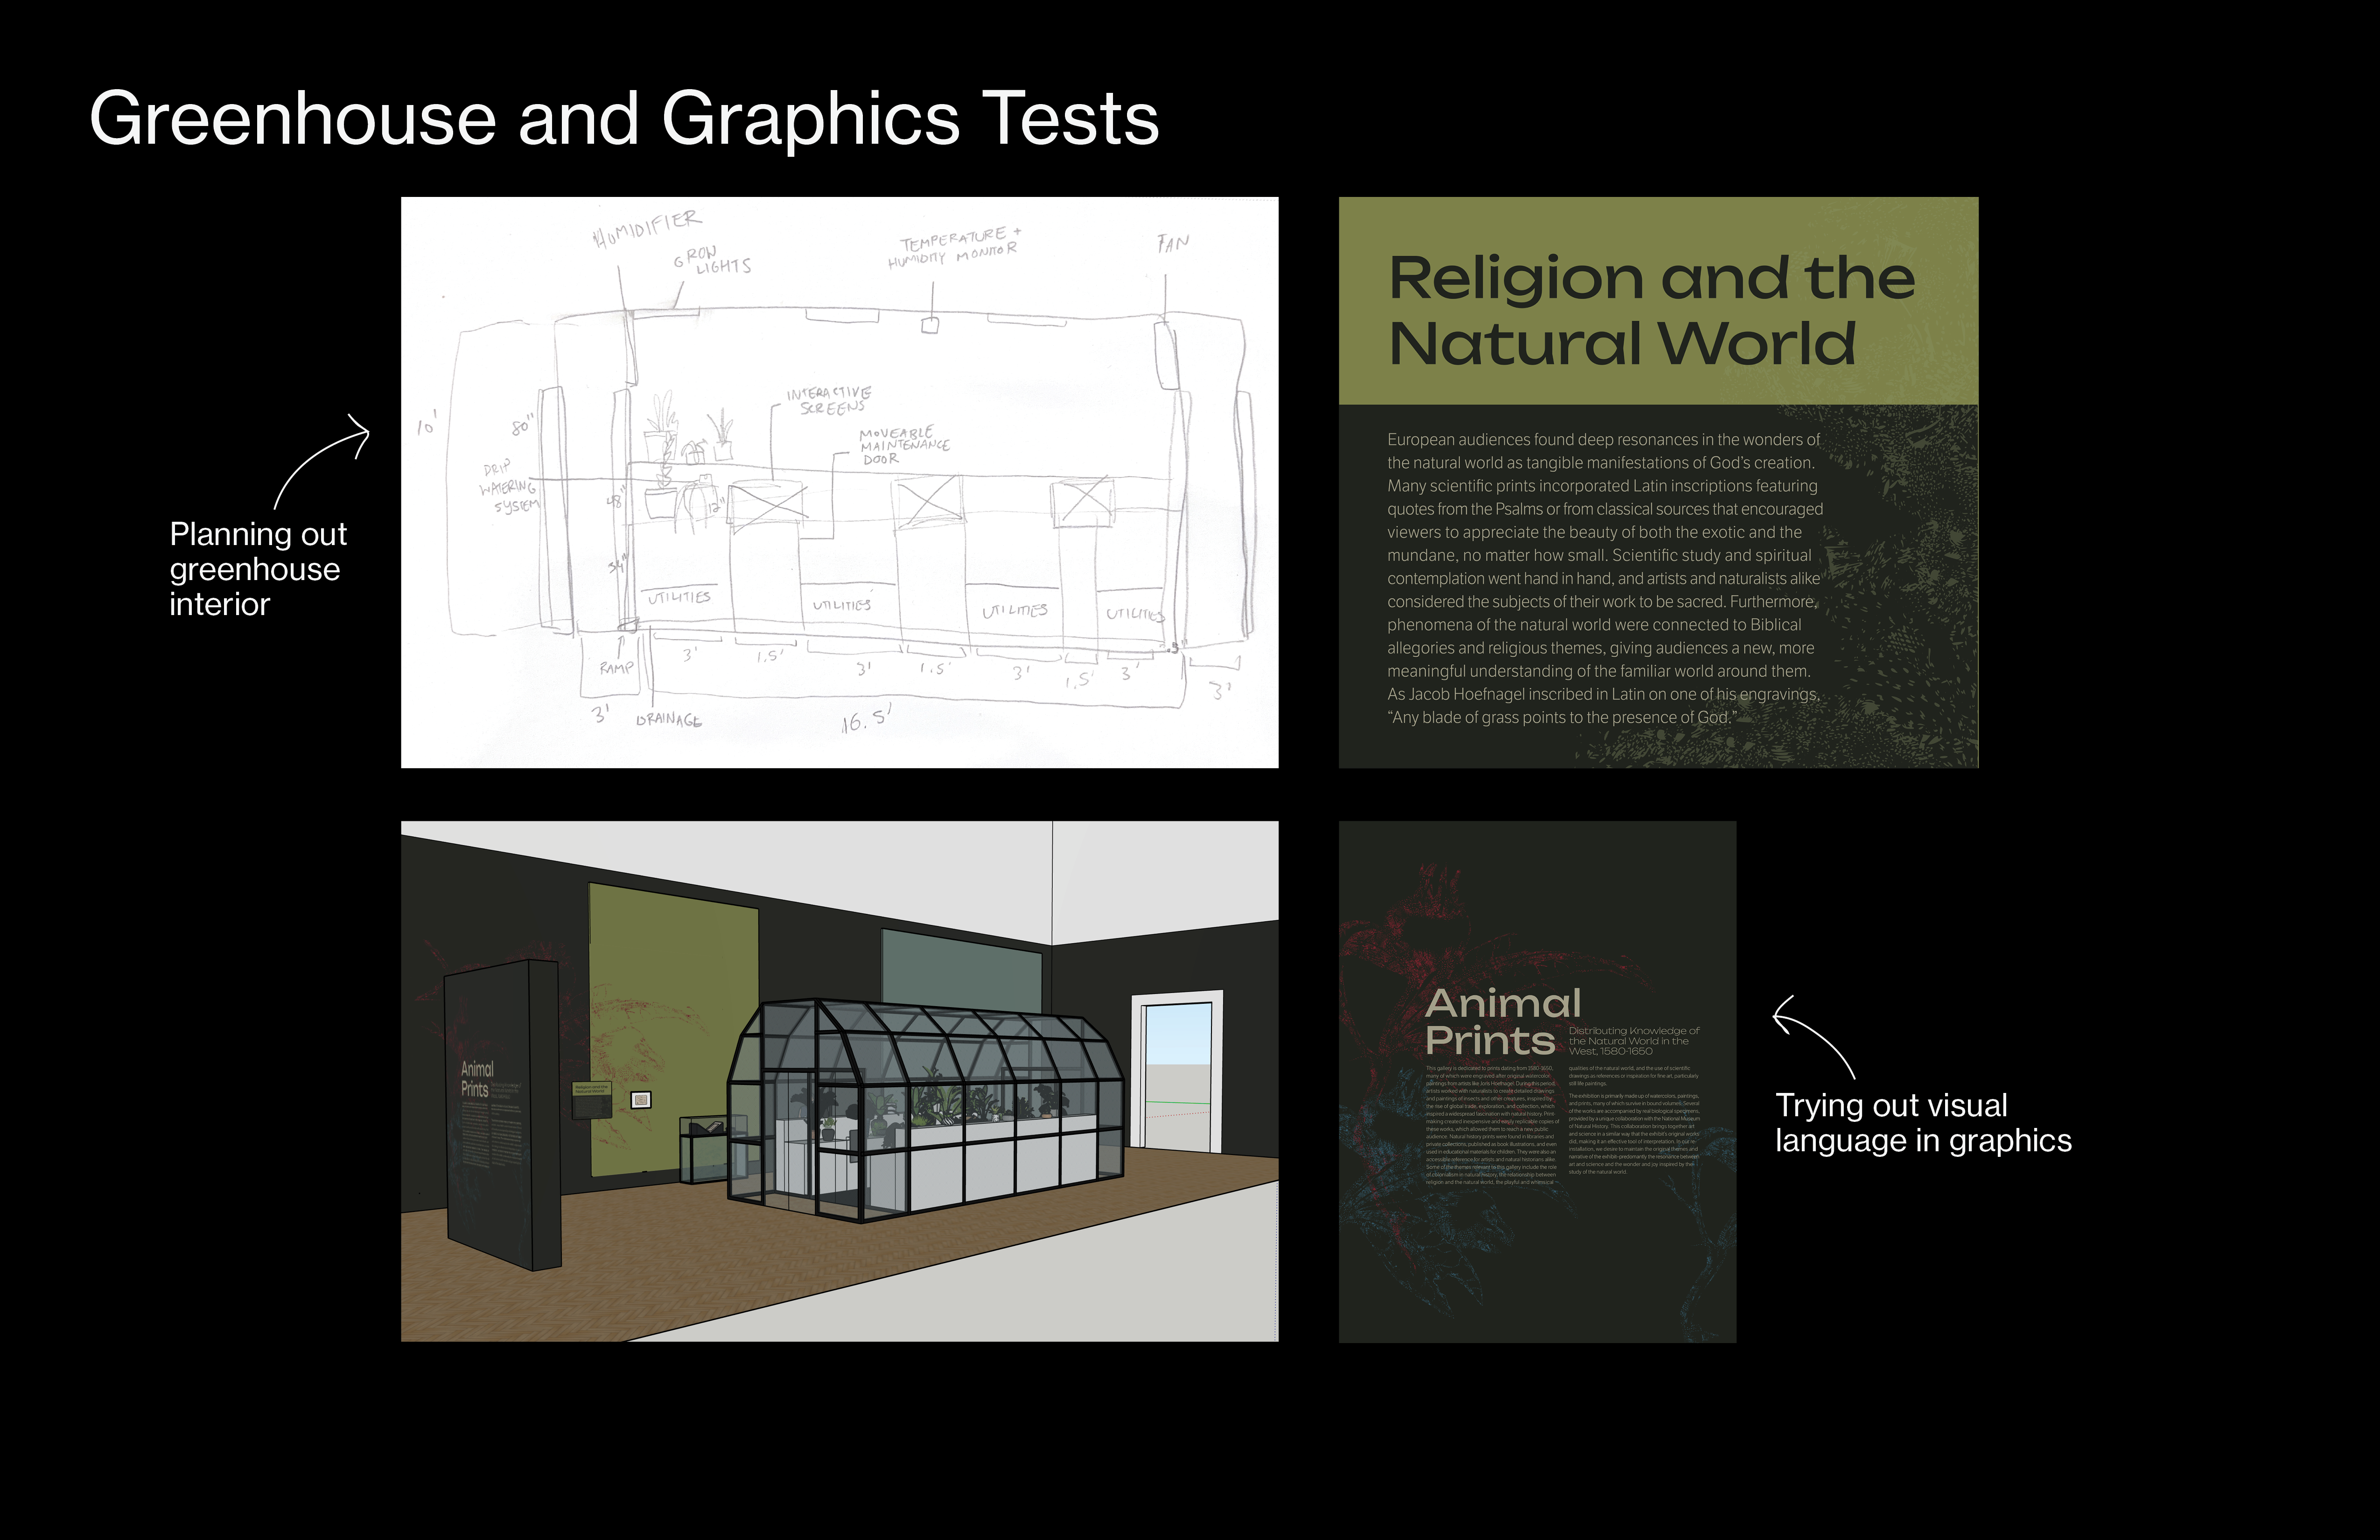Viewport: 2380px width, 1540px height.
Task: Click the handwritten 'HUMIDIFIER' label in the sketch
Action: pyautogui.click(x=648, y=229)
